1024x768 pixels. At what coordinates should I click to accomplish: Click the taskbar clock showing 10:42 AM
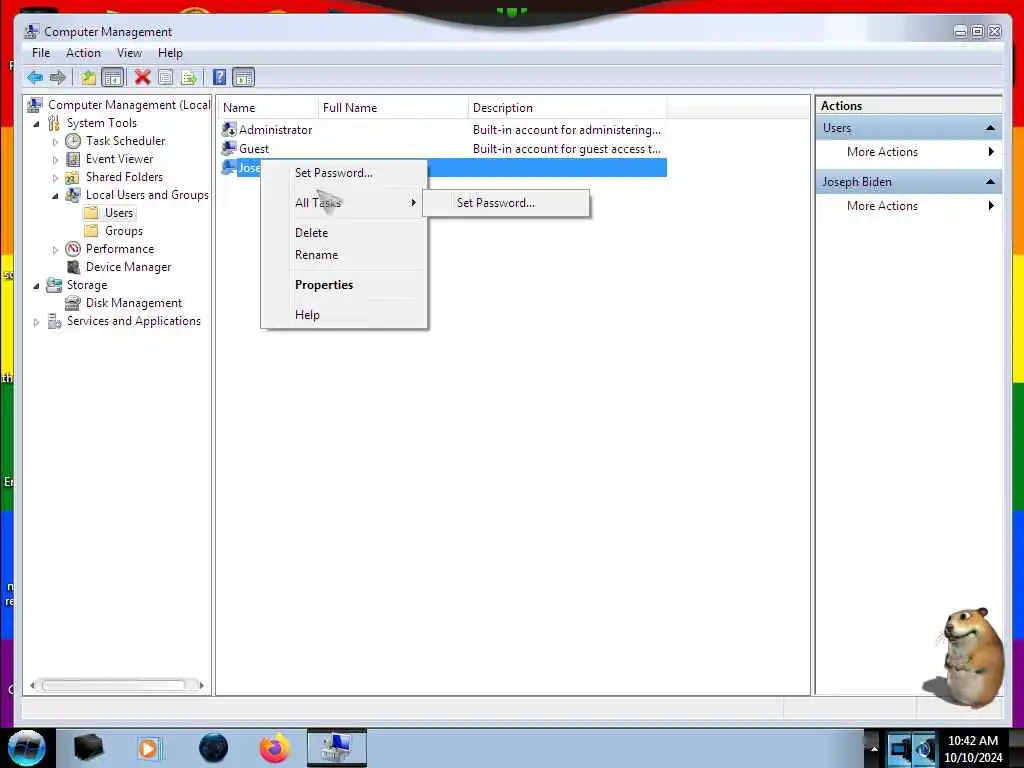click(972, 748)
